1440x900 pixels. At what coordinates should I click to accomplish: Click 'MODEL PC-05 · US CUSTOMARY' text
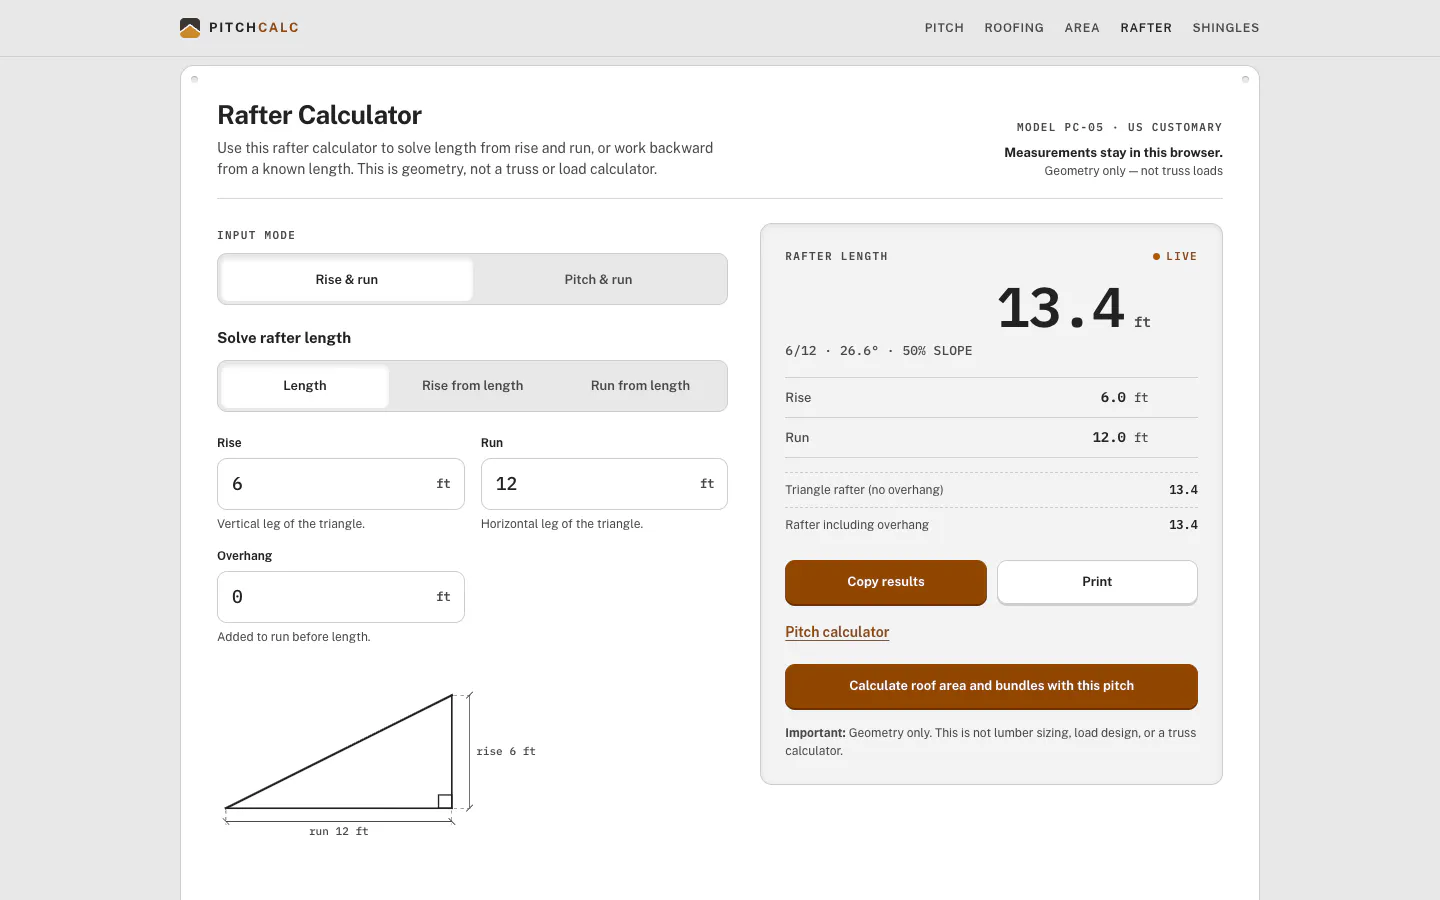point(1119,128)
